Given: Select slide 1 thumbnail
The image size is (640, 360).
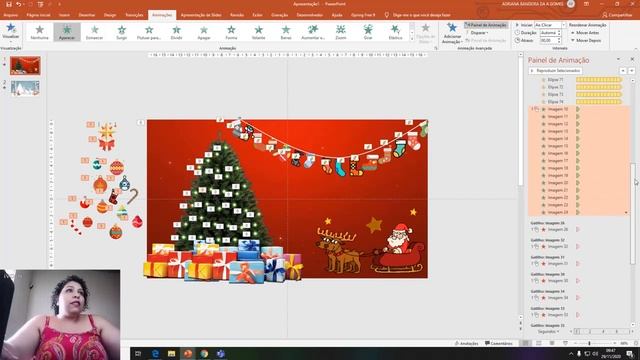Looking at the screenshot, I should pyautogui.click(x=25, y=66).
